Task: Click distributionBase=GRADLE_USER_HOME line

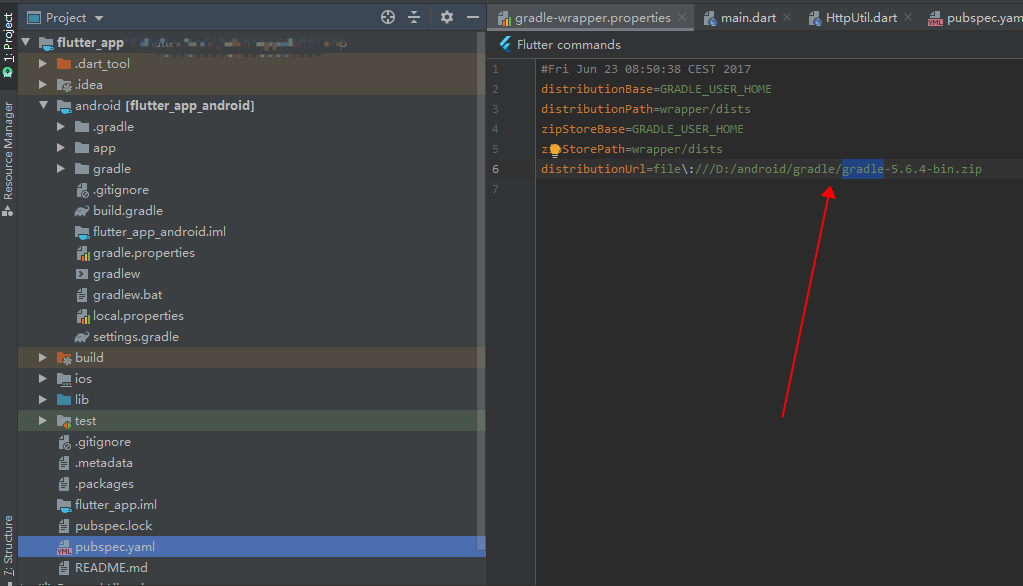Action: [656, 89]
